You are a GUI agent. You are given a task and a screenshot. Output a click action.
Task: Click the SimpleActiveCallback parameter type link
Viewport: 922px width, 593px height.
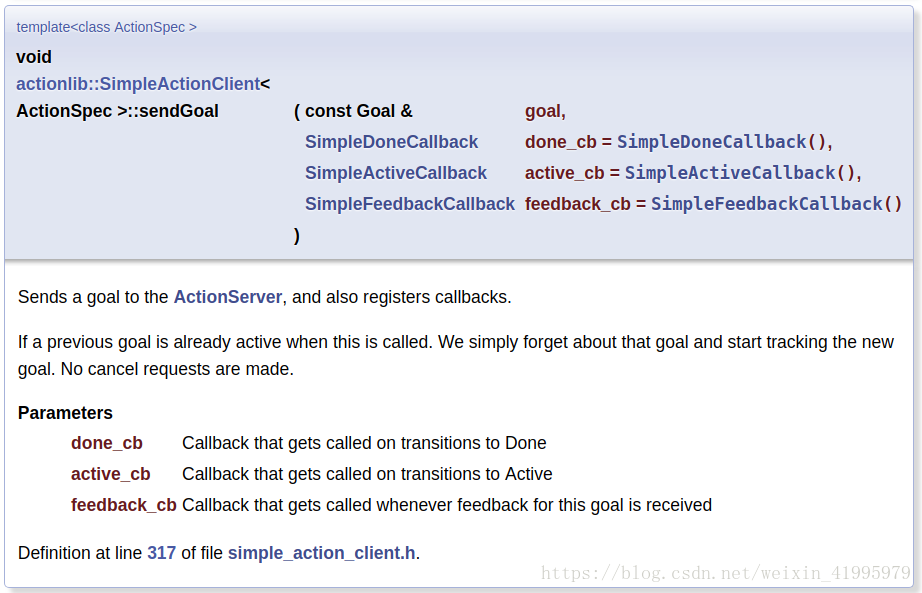(x=396, y=173)
